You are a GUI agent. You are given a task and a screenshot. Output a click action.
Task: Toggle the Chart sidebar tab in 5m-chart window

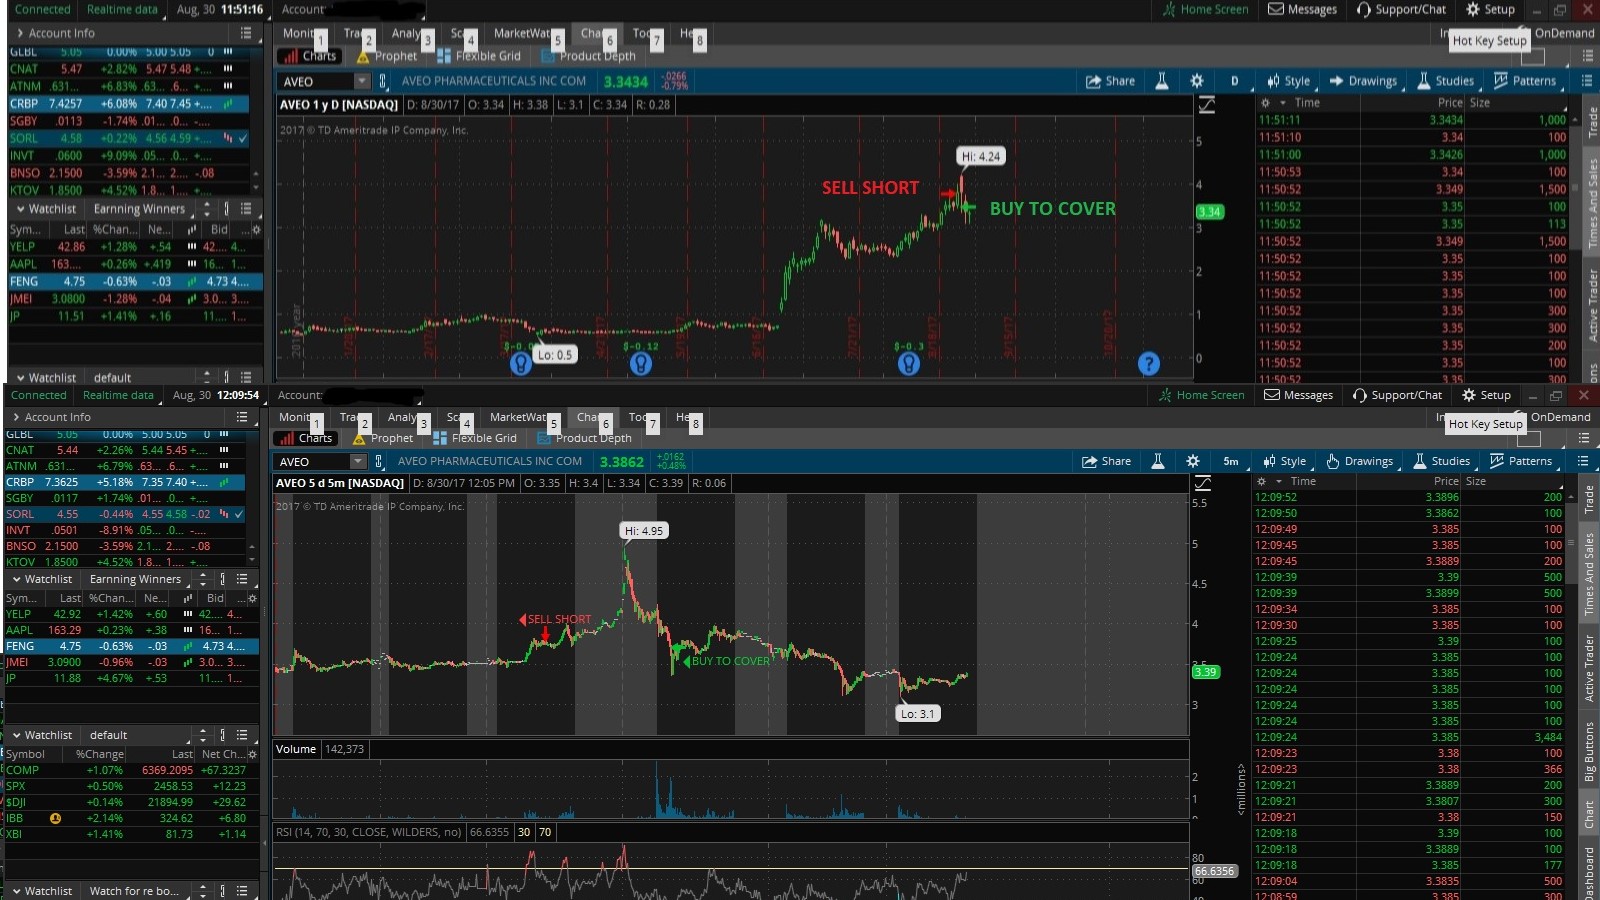(x=1588, y=814)
